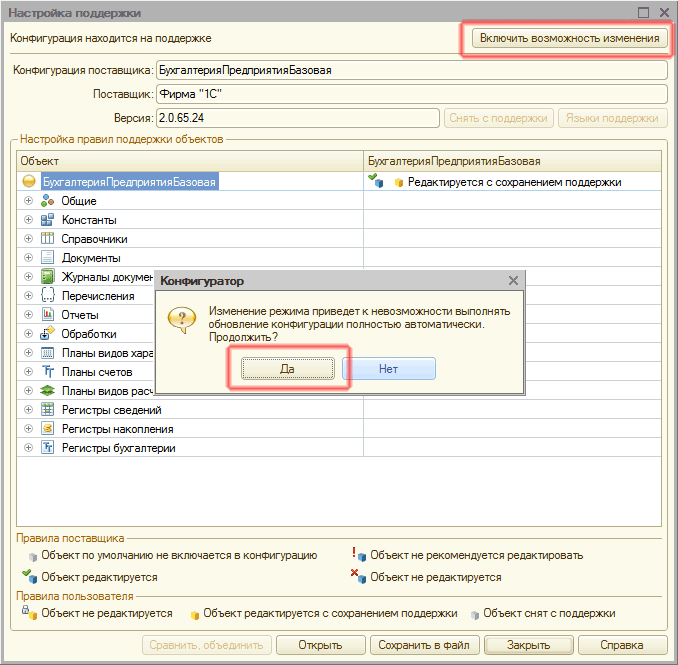The image size is (678, 665).
Task: Expand the Регистры сведений node
Action: click(x=28, y=410)
